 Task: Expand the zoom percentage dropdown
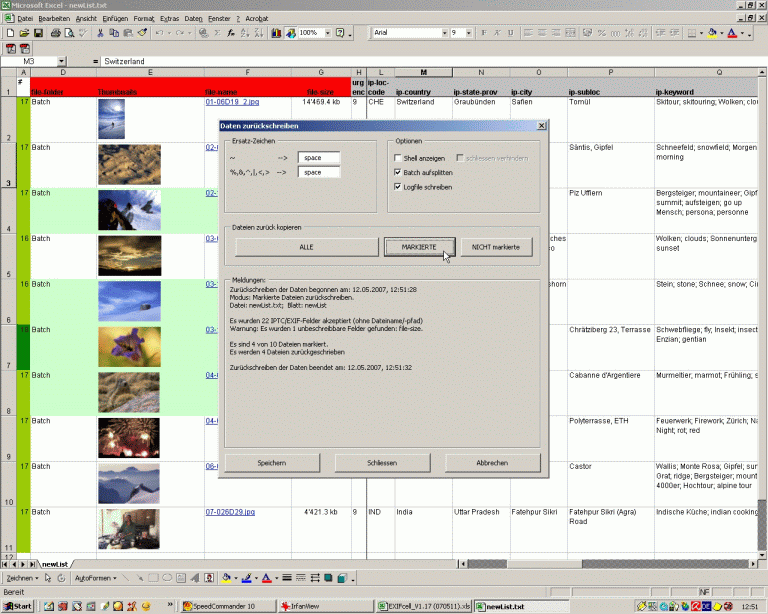click(x=326, y=33)
